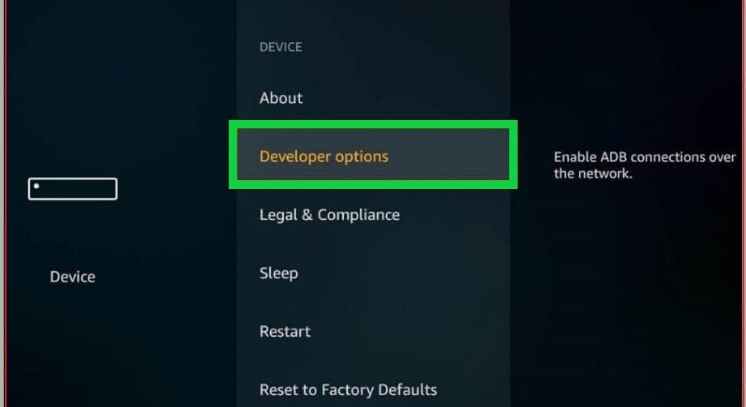
Task: Select Legal & Compliance
Action: 329,215
